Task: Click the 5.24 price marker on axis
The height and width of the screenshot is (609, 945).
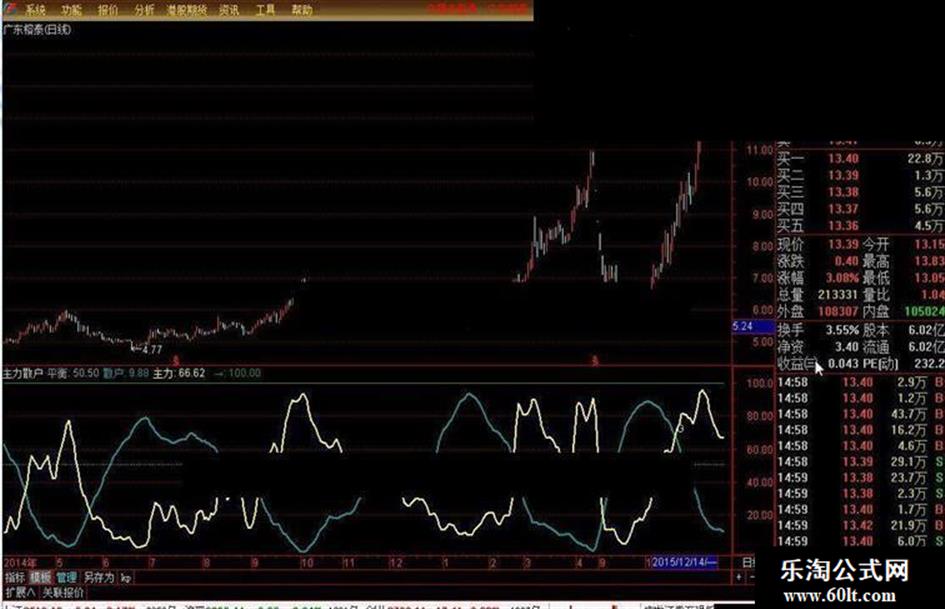Action: click(753, 326)
